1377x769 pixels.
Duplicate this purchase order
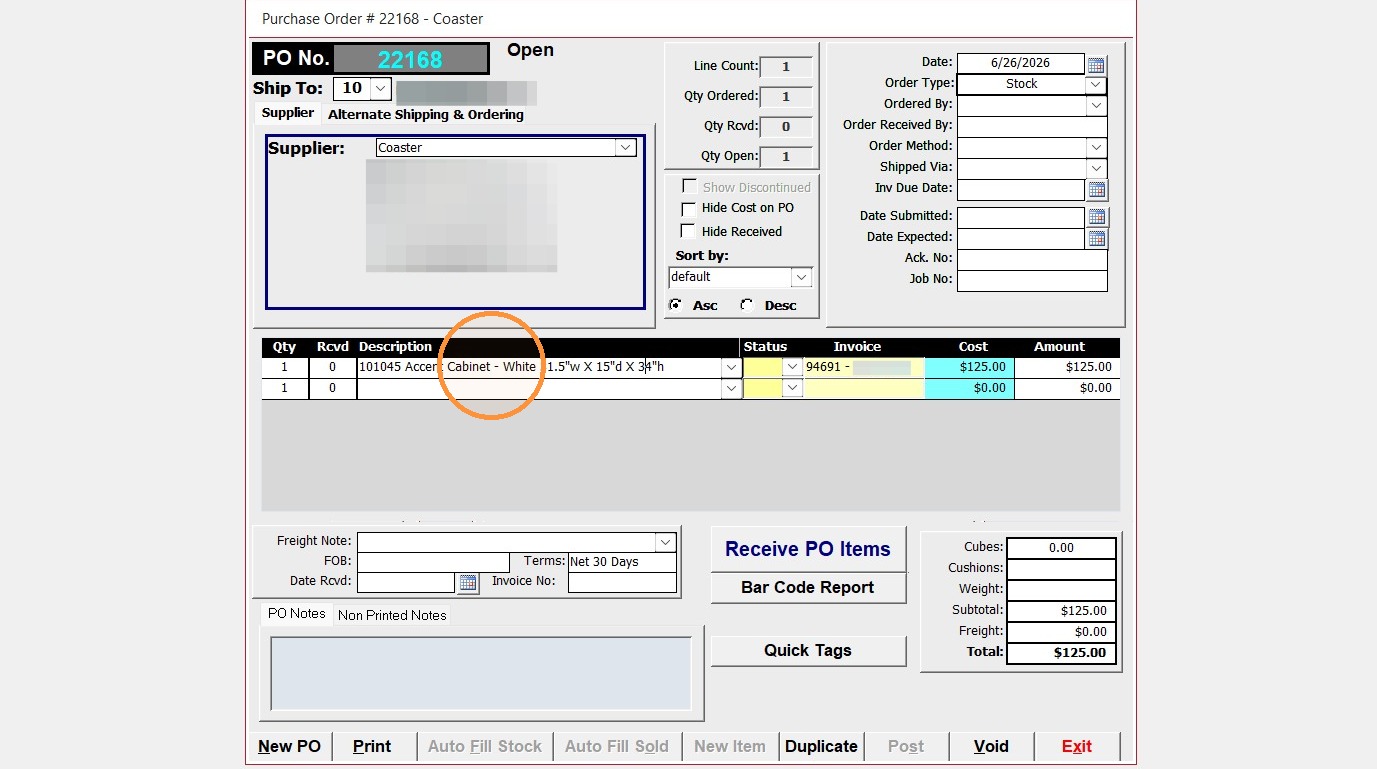[x=822, y=746]
